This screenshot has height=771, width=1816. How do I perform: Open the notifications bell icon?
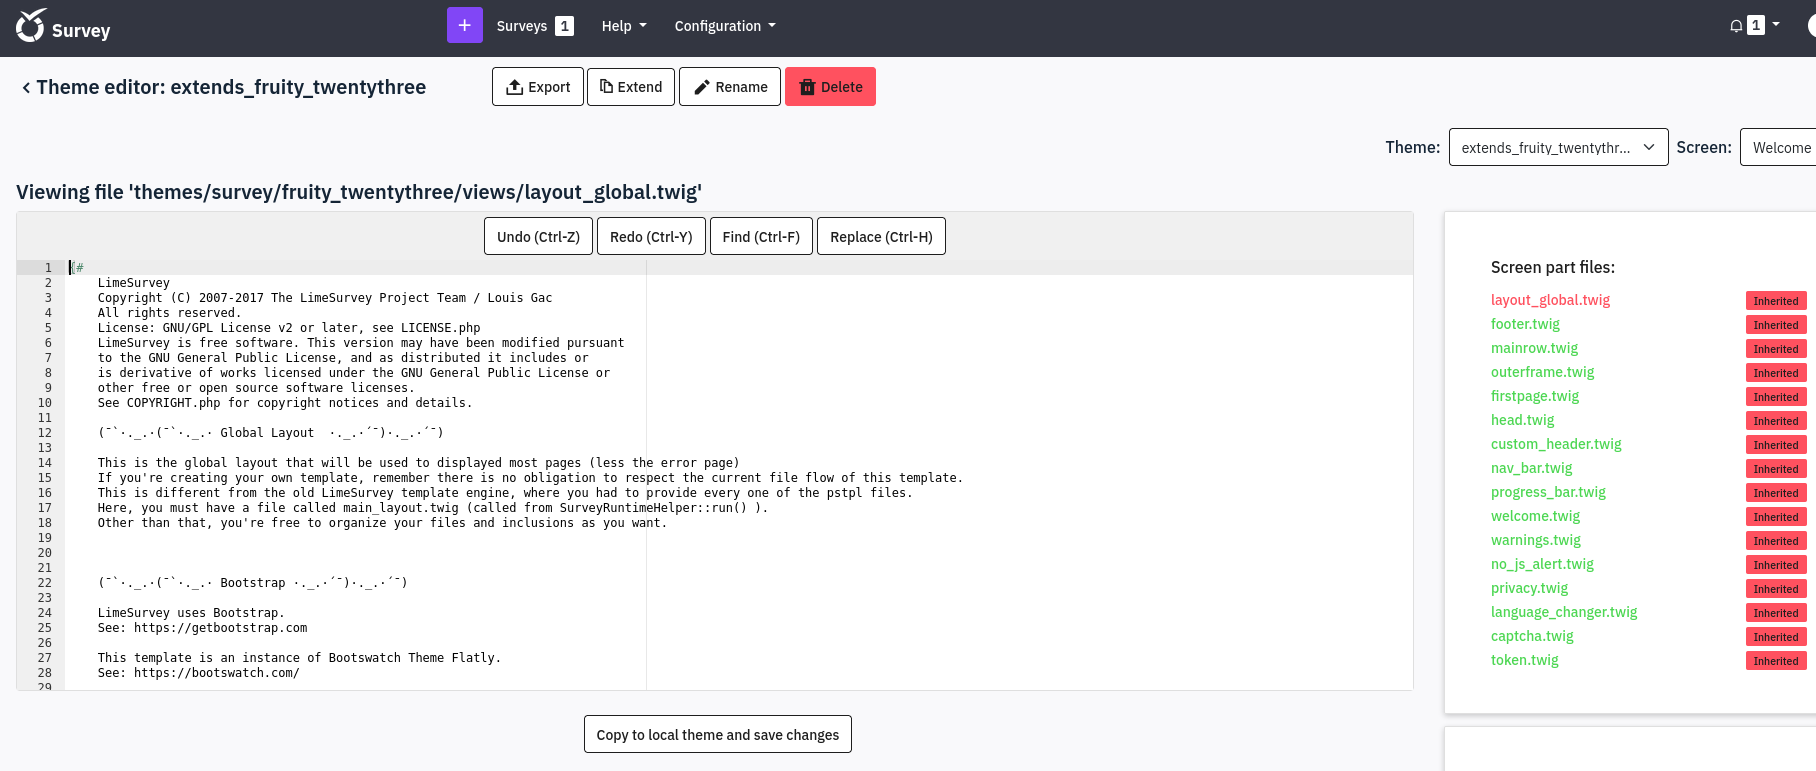tap(1736, 26)
